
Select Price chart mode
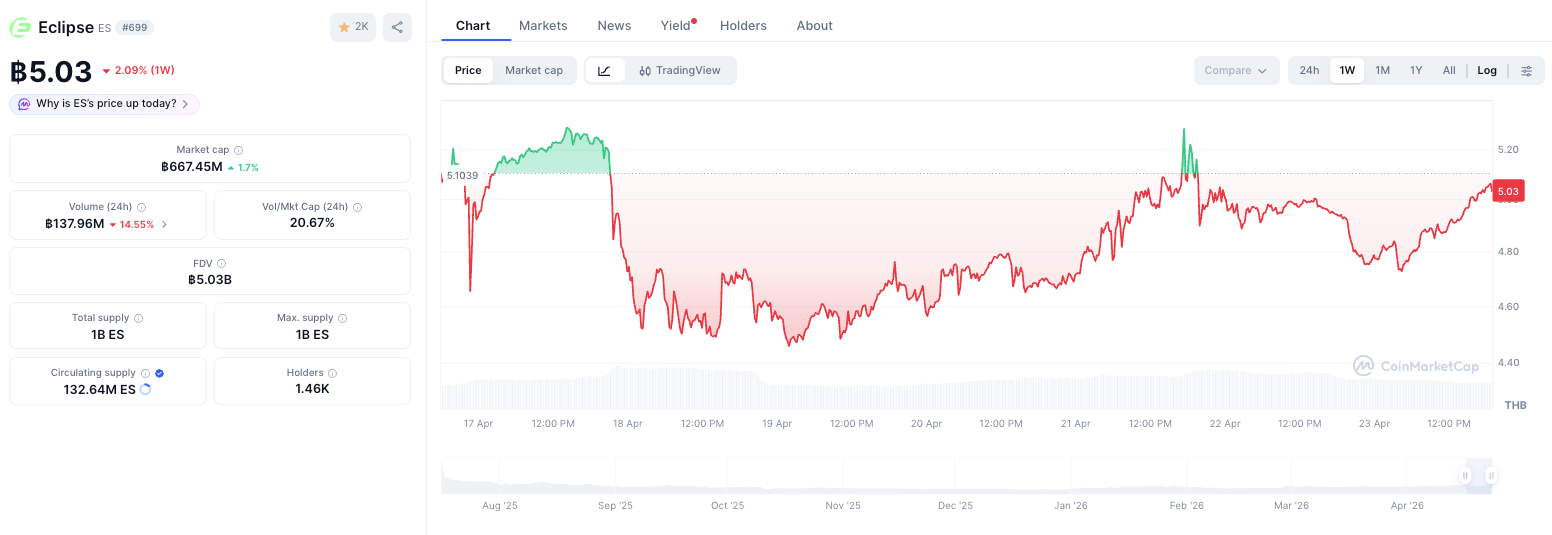coord(468,70)
